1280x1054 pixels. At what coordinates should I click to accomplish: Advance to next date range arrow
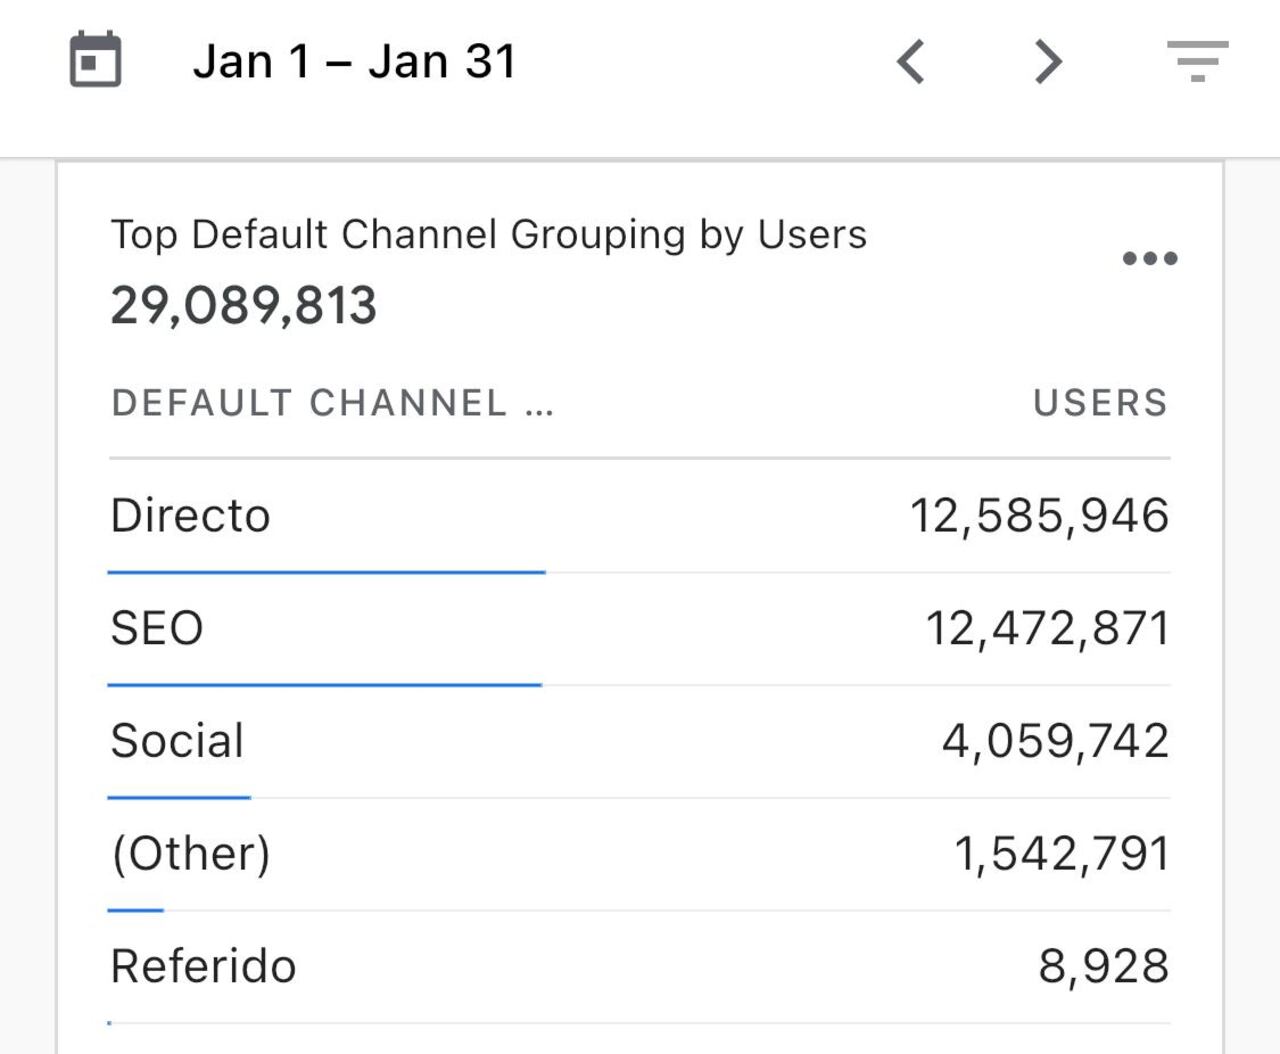pyautogui.click(x=1047, y=62)
